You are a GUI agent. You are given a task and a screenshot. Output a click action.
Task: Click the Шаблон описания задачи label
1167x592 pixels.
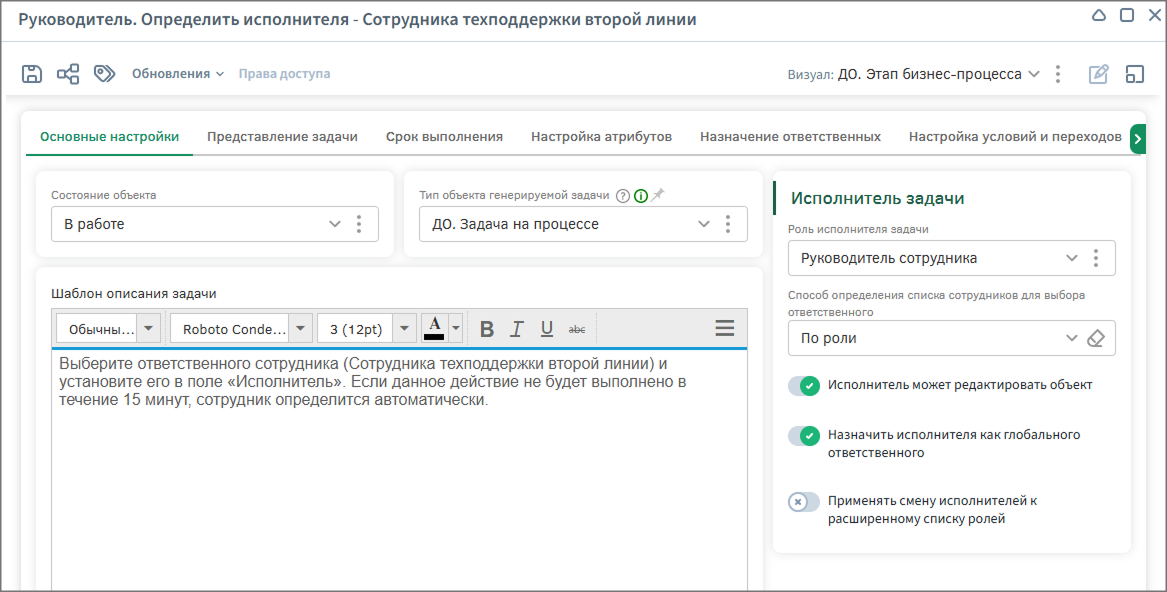coord(134,293)
